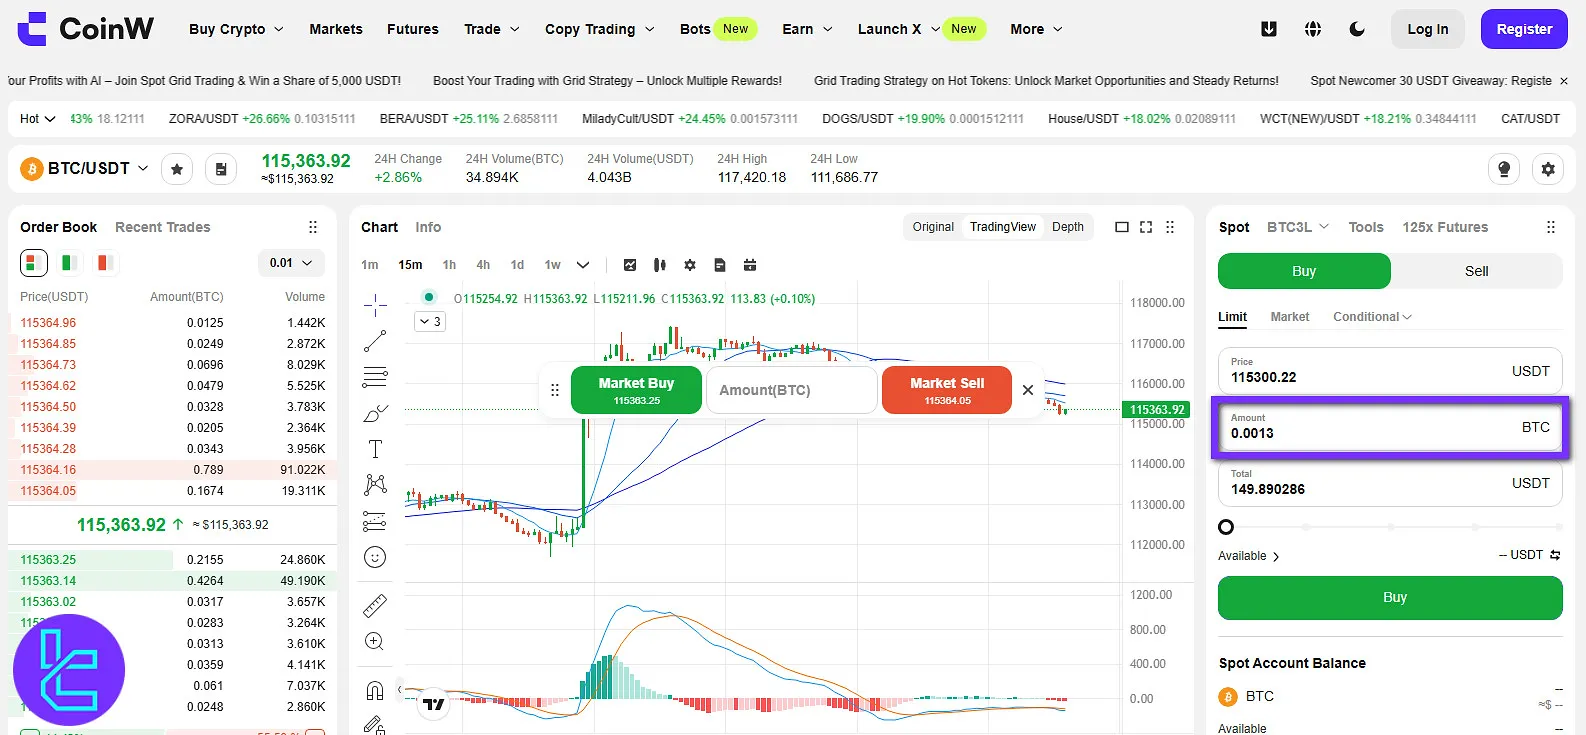Click the chart indicators icon in the chart toolbar

point(630,265)
